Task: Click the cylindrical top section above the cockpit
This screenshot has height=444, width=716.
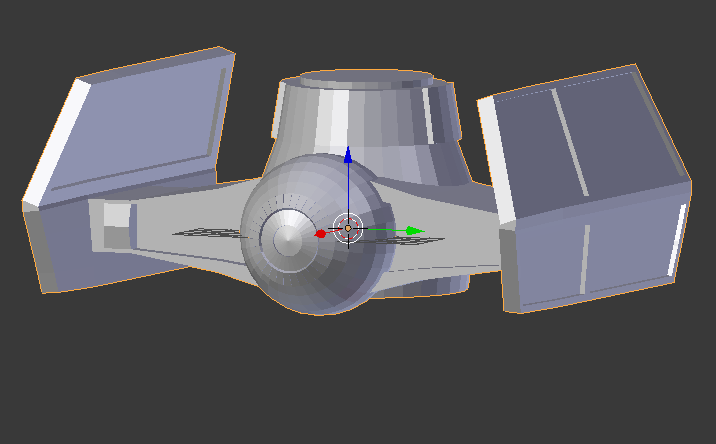Action: (x=365, y=127)
